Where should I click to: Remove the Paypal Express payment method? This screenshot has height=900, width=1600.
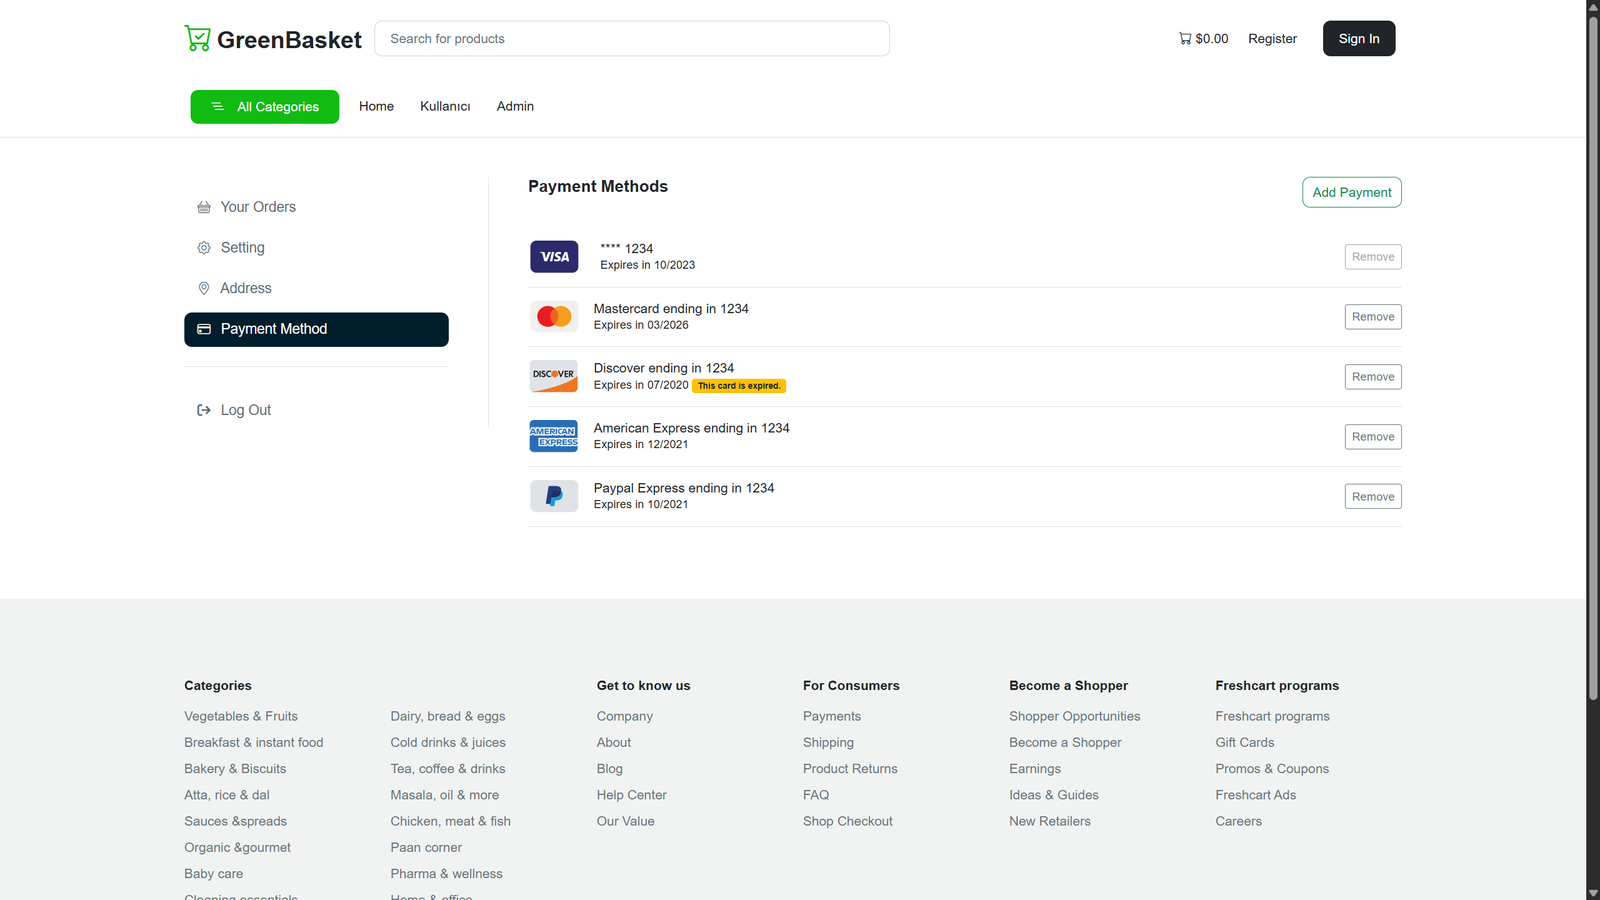point(1372,497)
